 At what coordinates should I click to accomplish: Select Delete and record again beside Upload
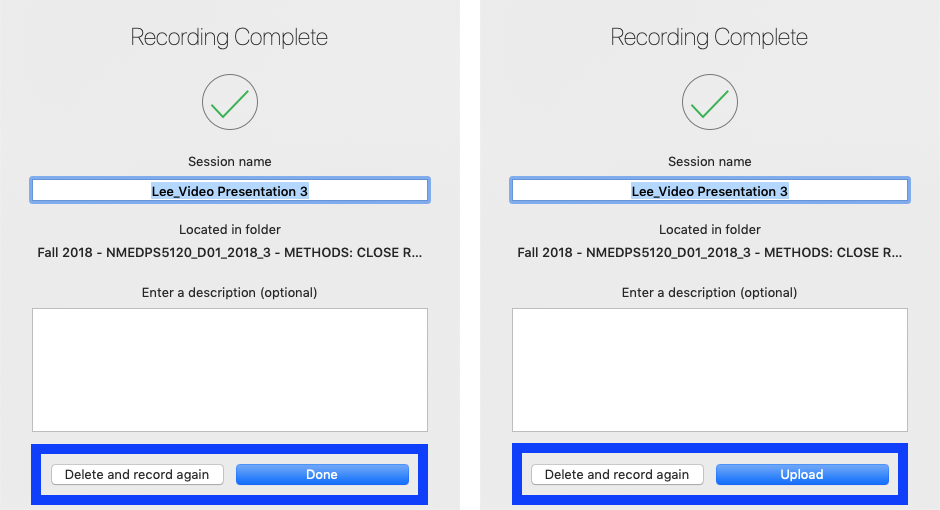[x=617, y=475]
